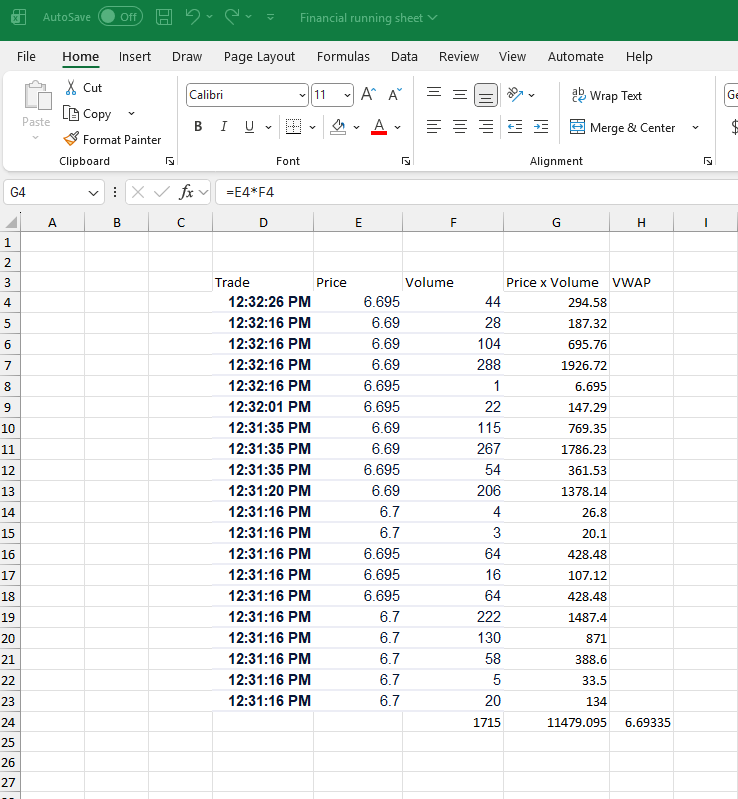Screen dimensions: 738x799
Task: Click the Cut scissors icon
Action: 71,88
